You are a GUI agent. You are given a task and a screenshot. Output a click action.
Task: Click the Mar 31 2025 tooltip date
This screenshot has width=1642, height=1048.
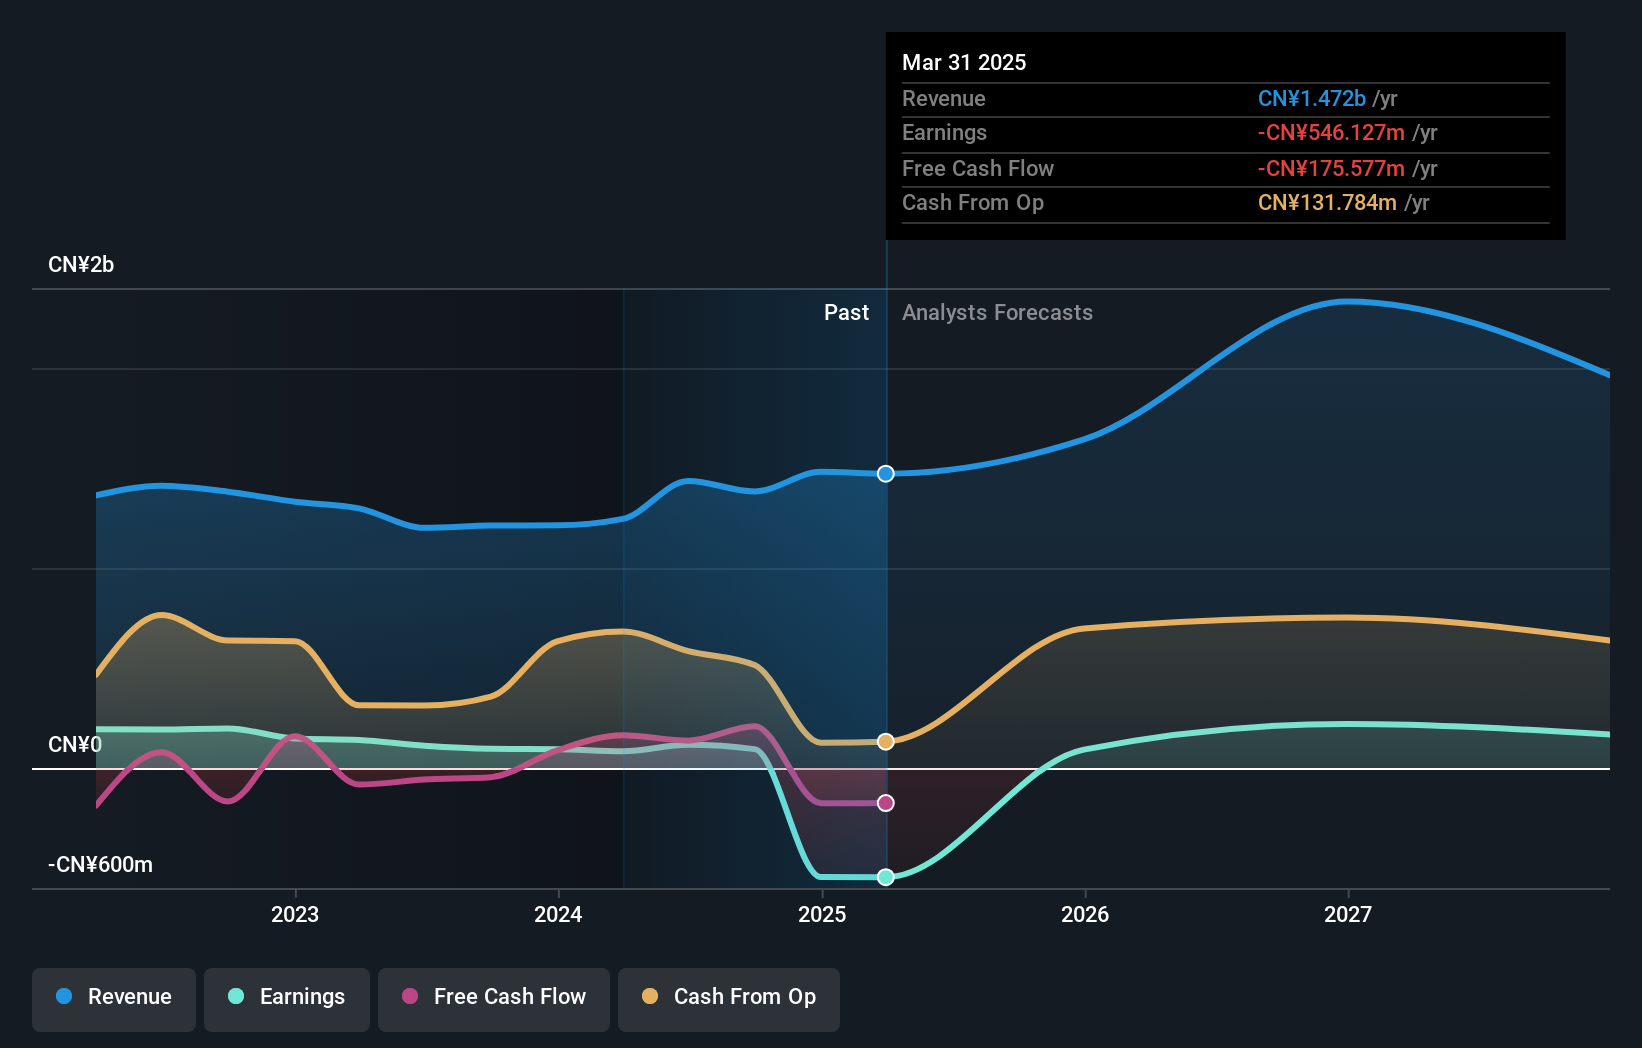(x=964, y=62)
